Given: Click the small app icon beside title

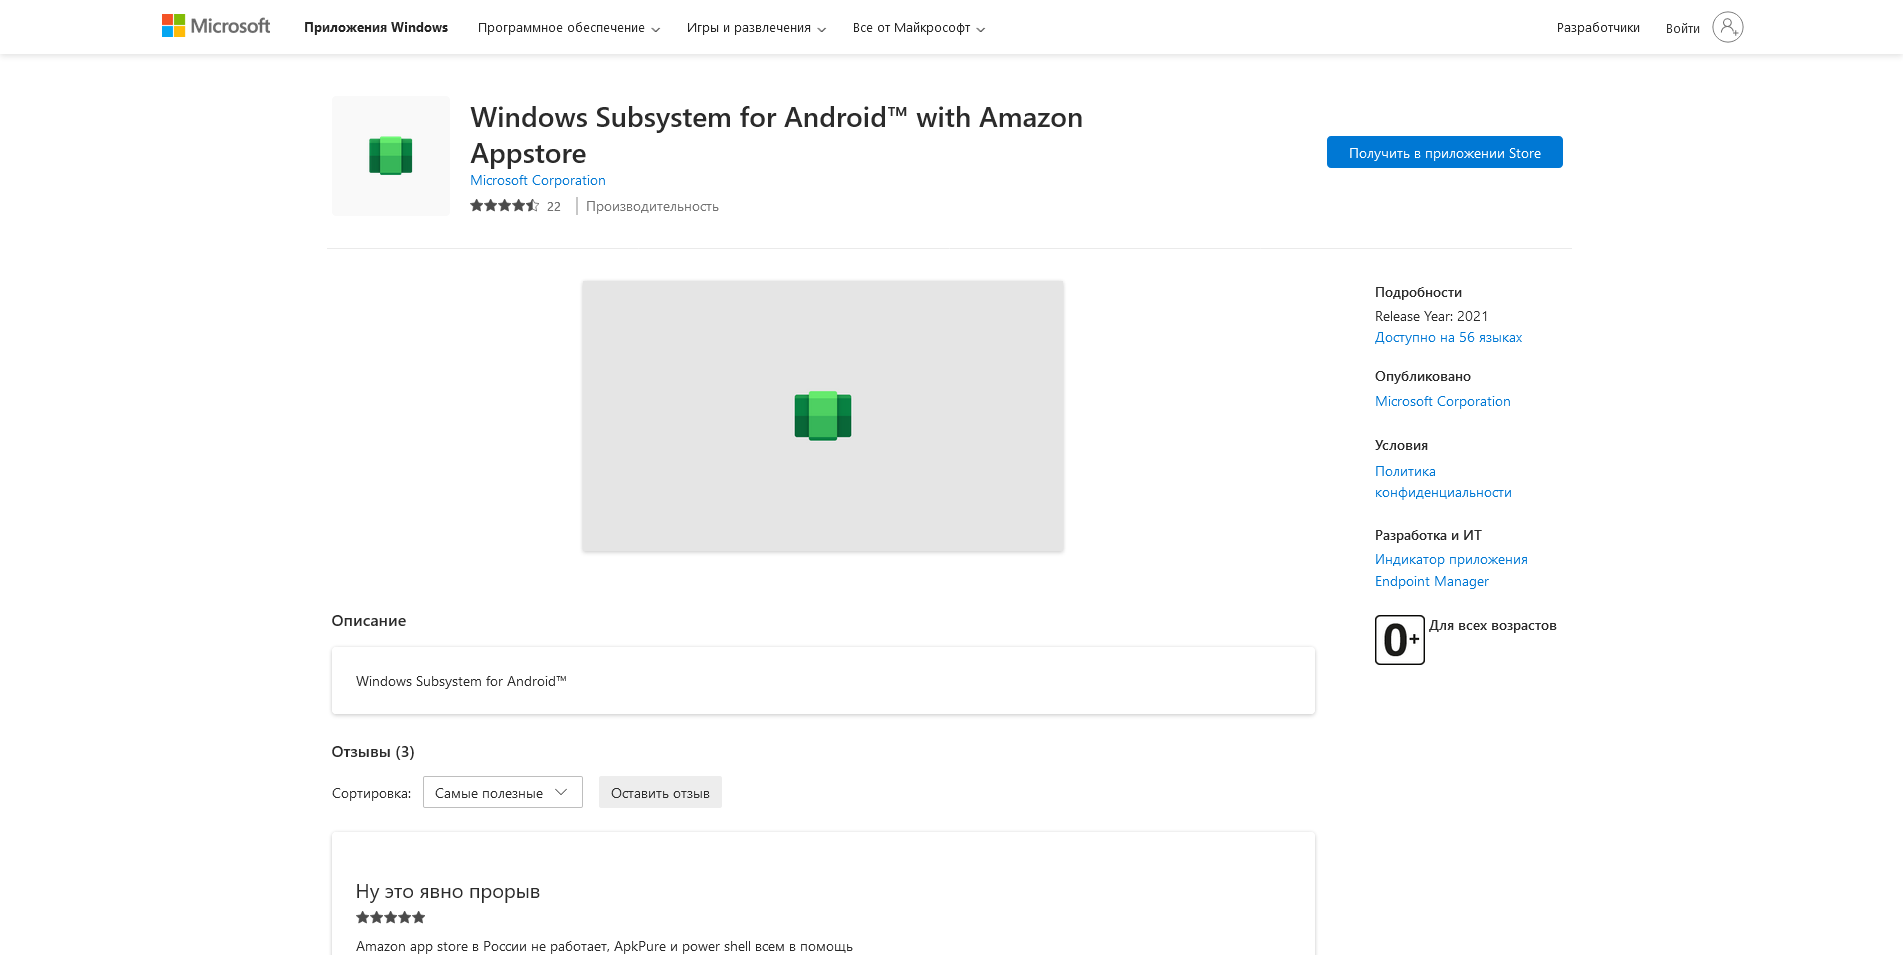Looking at the screenshot, I should click(391, 156).
